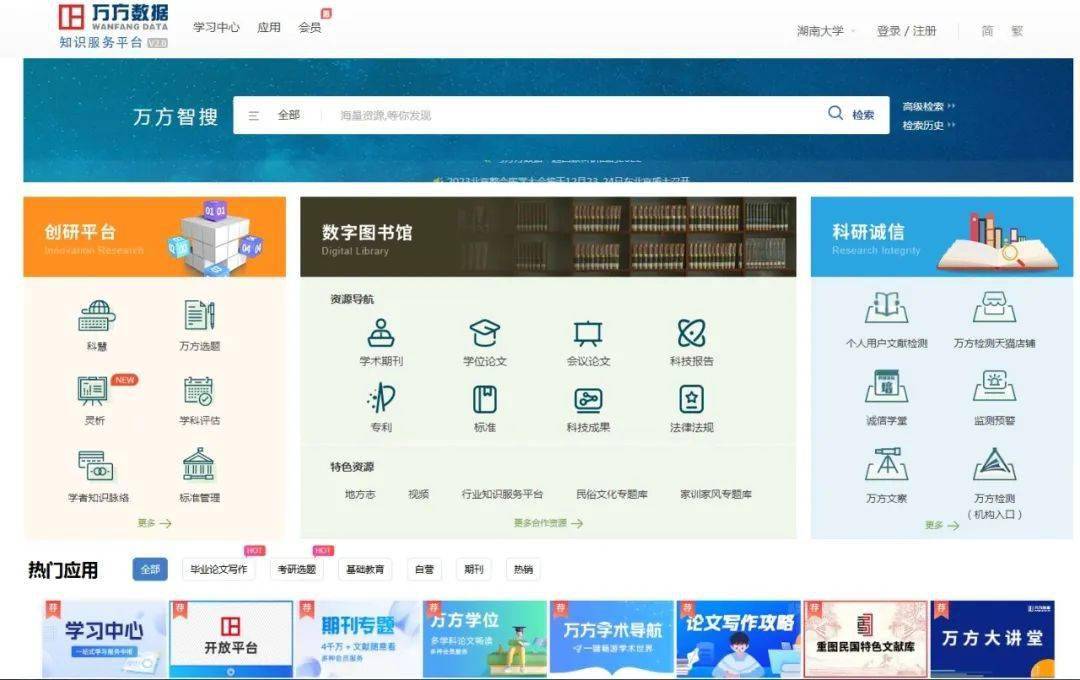Open the 行业知识服务平台 link
Viewport: 1080px width, 680px height.
(x=502, y=494)
